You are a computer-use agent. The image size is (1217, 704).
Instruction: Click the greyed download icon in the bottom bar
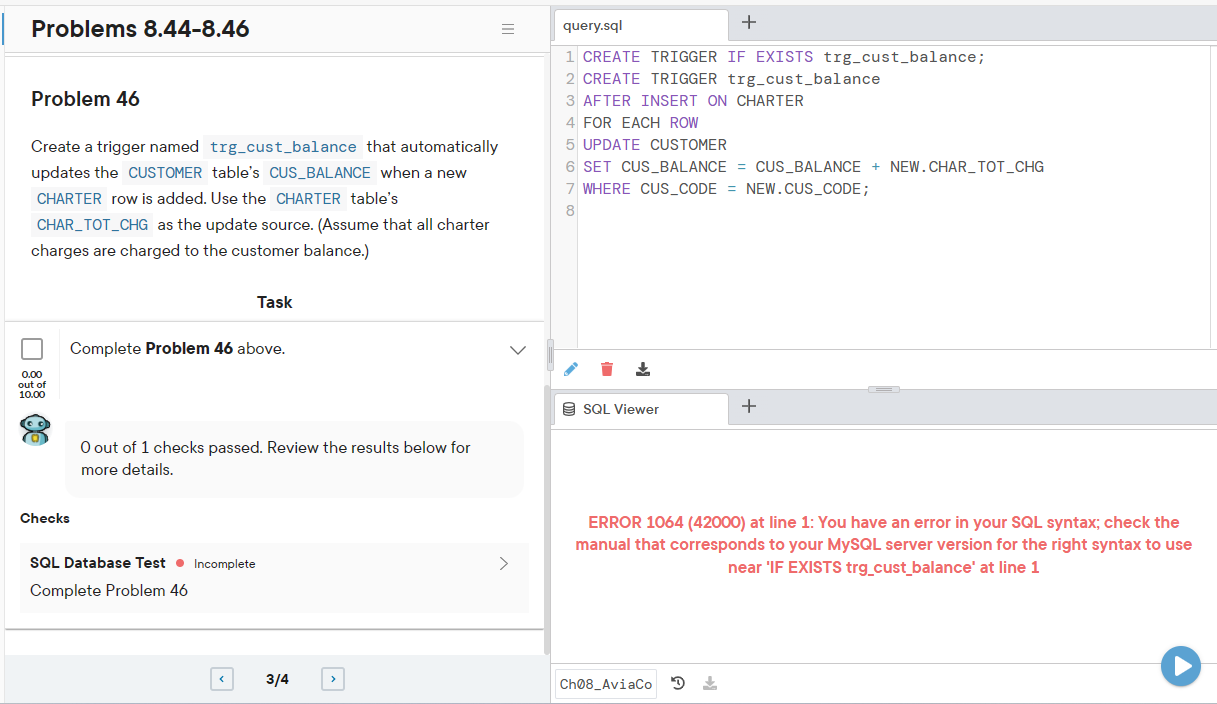710,684
